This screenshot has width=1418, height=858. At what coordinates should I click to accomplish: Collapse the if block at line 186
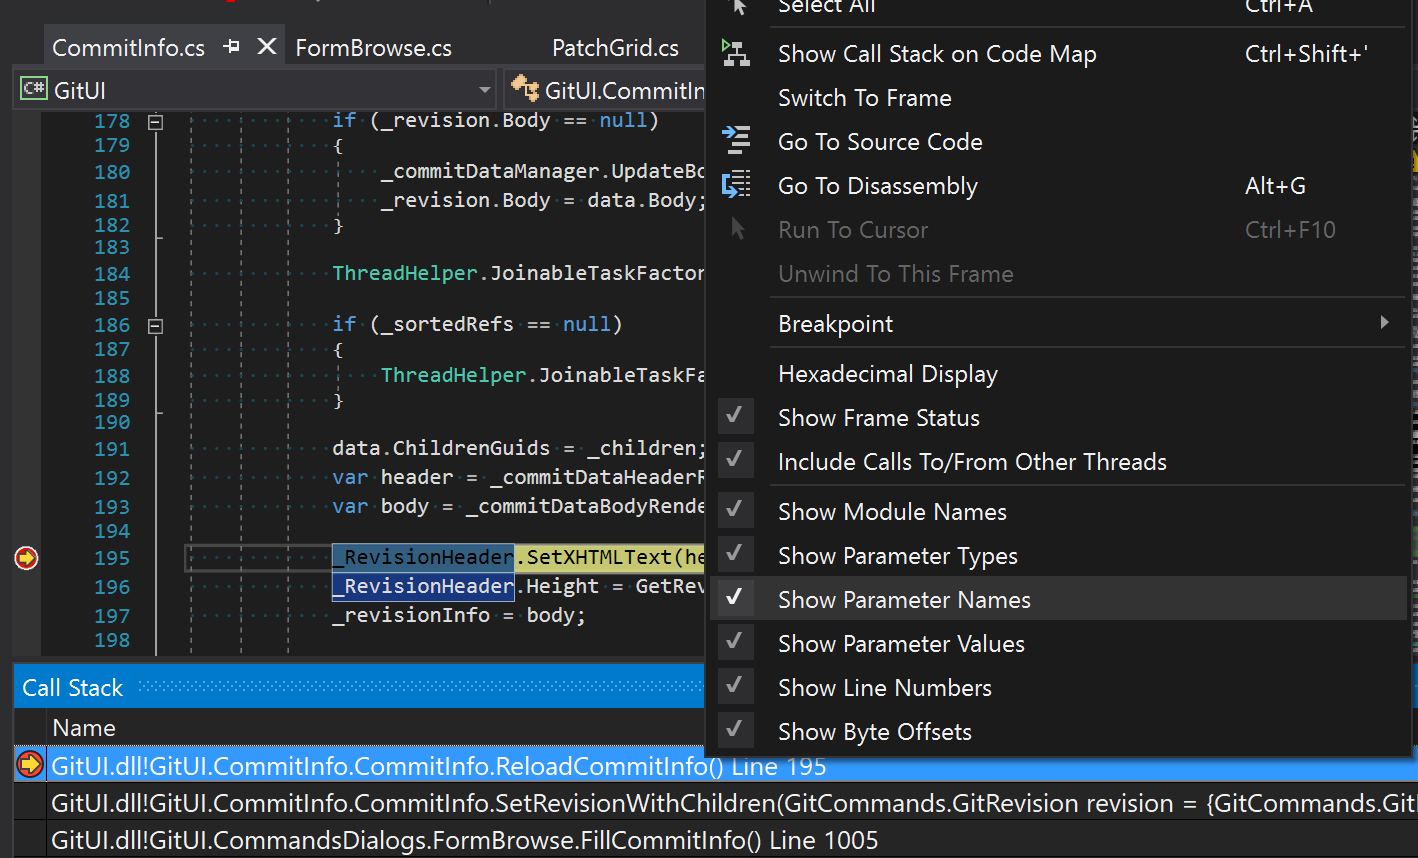155,325
